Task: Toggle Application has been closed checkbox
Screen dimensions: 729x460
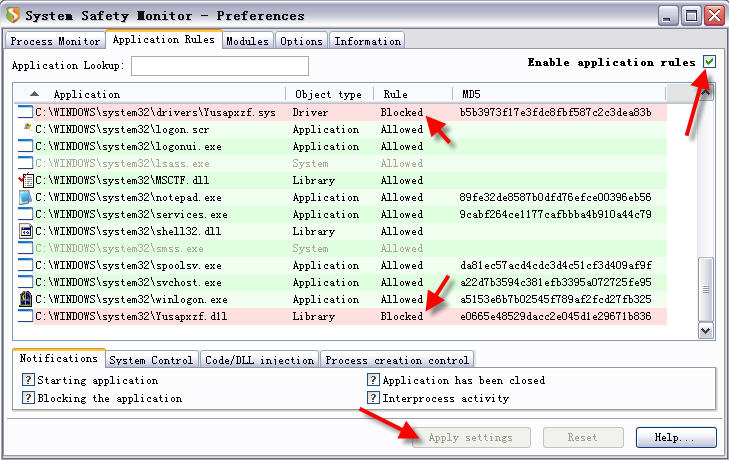Action: [373, 380]
